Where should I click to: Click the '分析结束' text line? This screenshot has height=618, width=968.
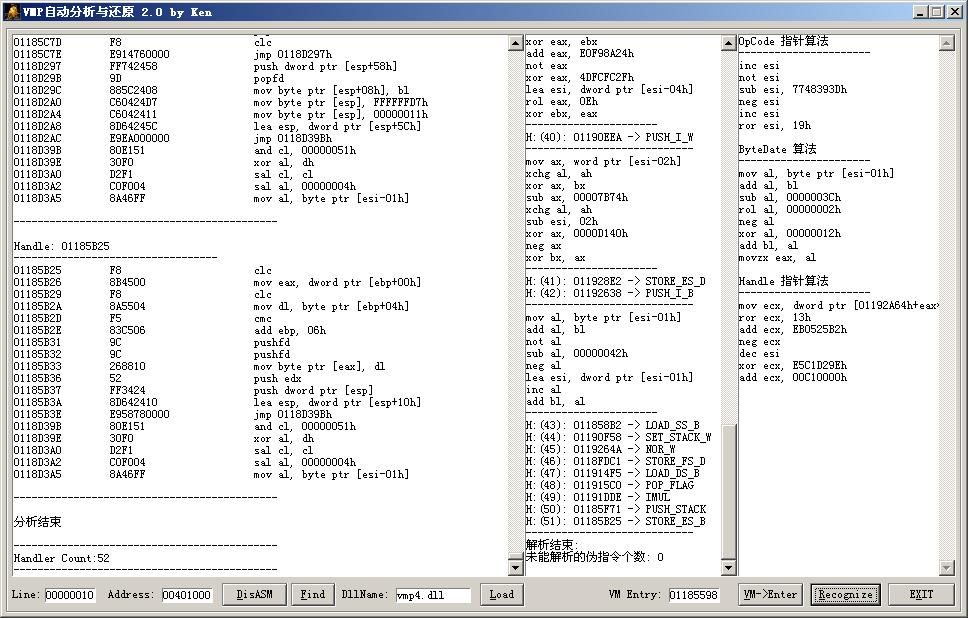coord(38,522)
